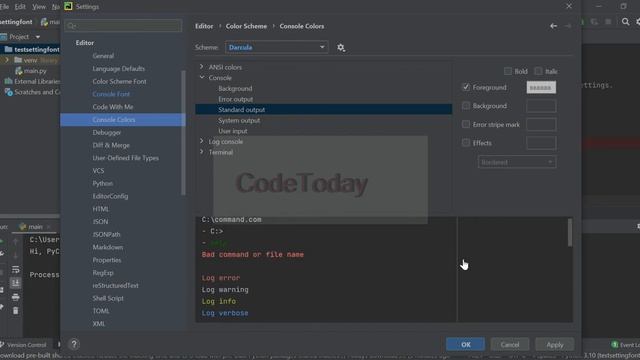
Task: Switch to main tab in Run panel
Action: 35,227
